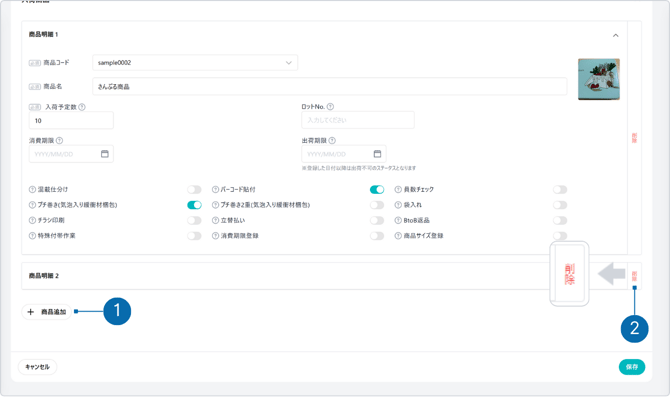Enable the 混載仕分け toggle
This screenshot has width=670, height=399.
[194, 189]
